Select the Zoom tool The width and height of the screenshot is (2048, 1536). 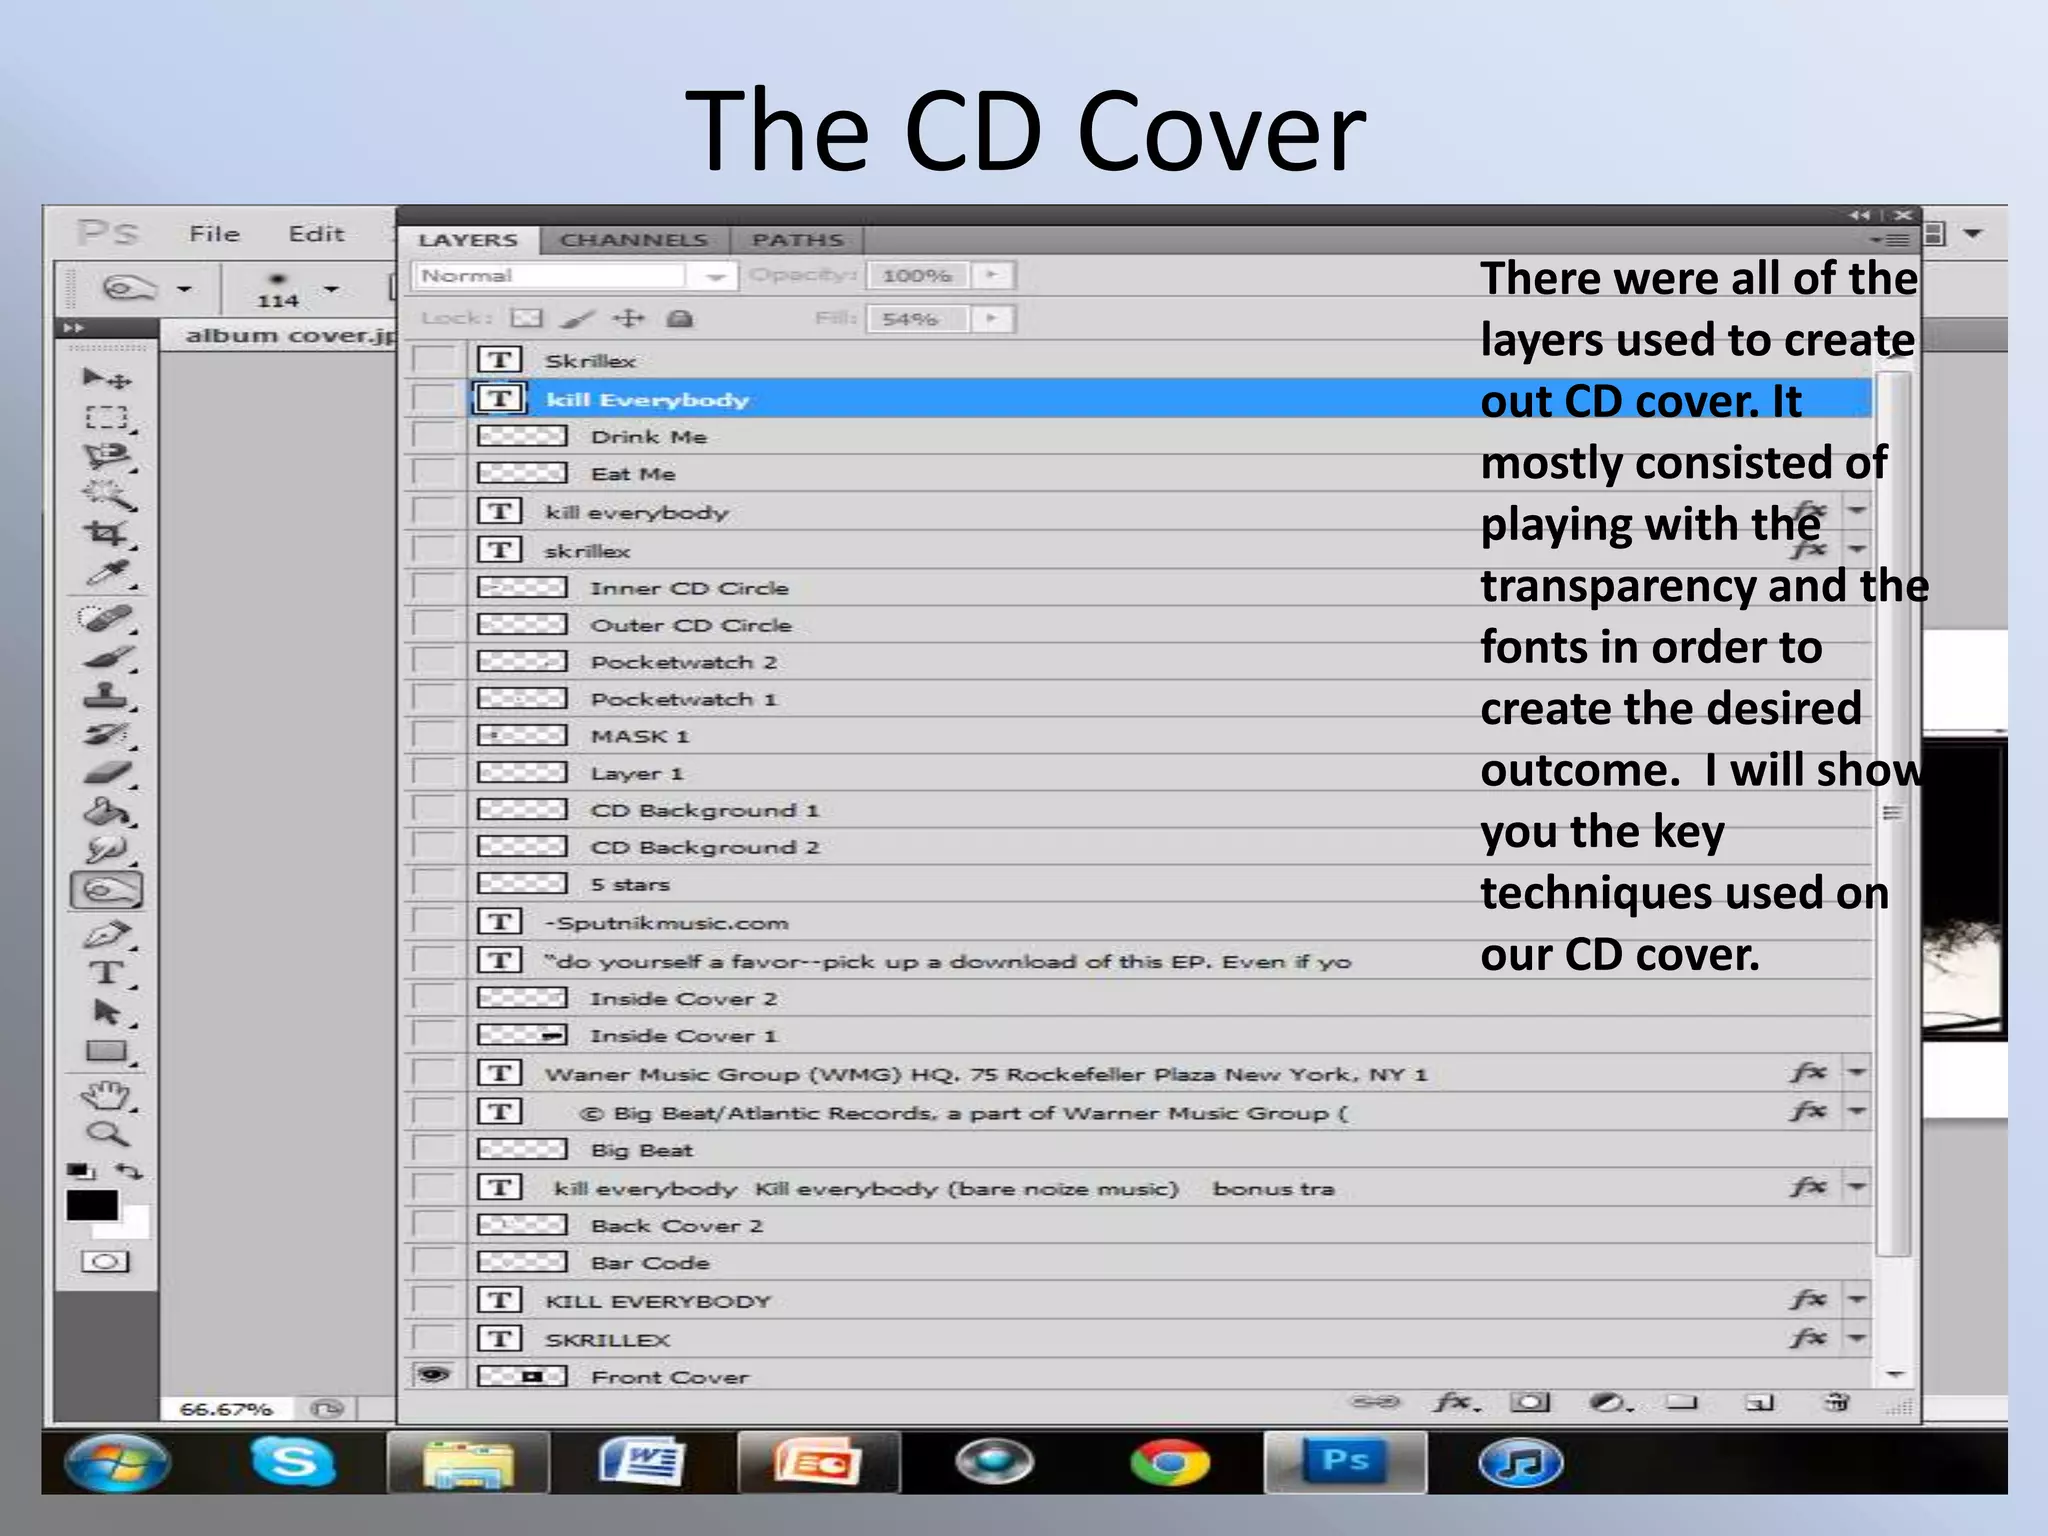point(106,1133)
